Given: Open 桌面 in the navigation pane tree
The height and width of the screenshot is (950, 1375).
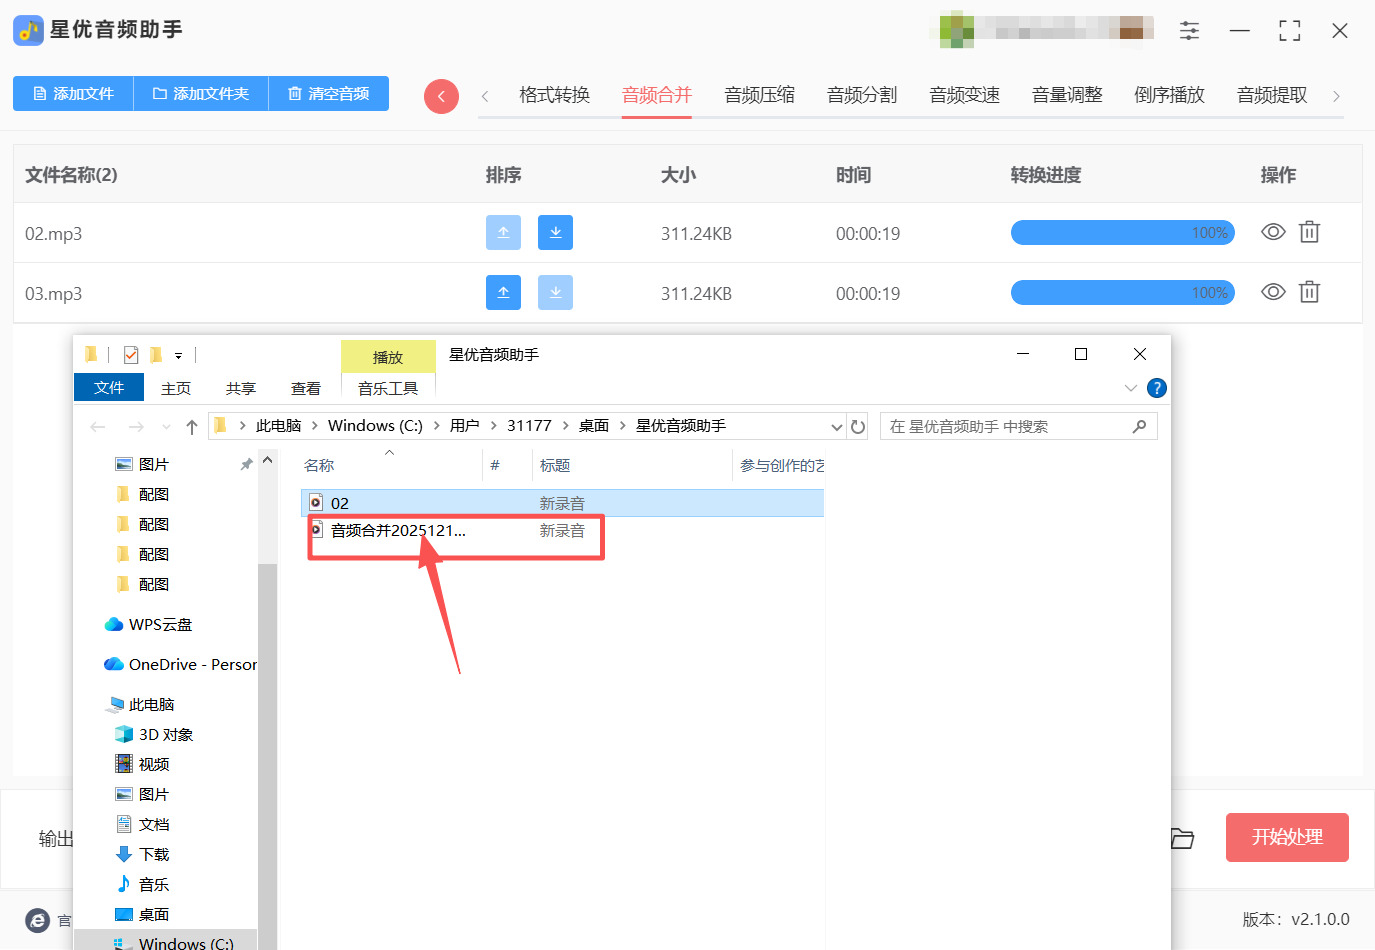Looking at the screenshot, I should pos(142,915).
